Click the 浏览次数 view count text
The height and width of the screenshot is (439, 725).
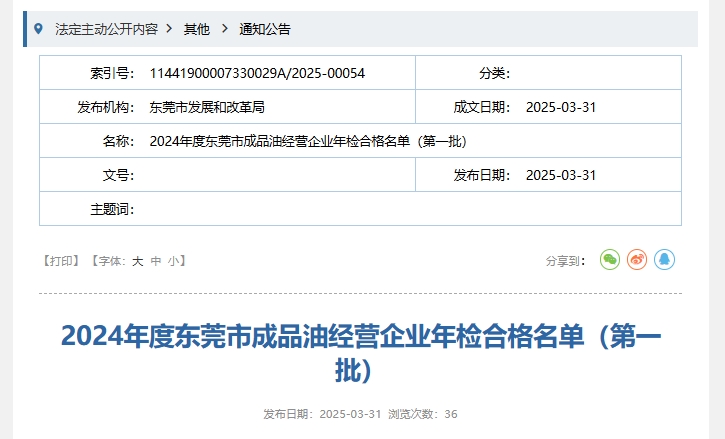click(x=422, y=414)
